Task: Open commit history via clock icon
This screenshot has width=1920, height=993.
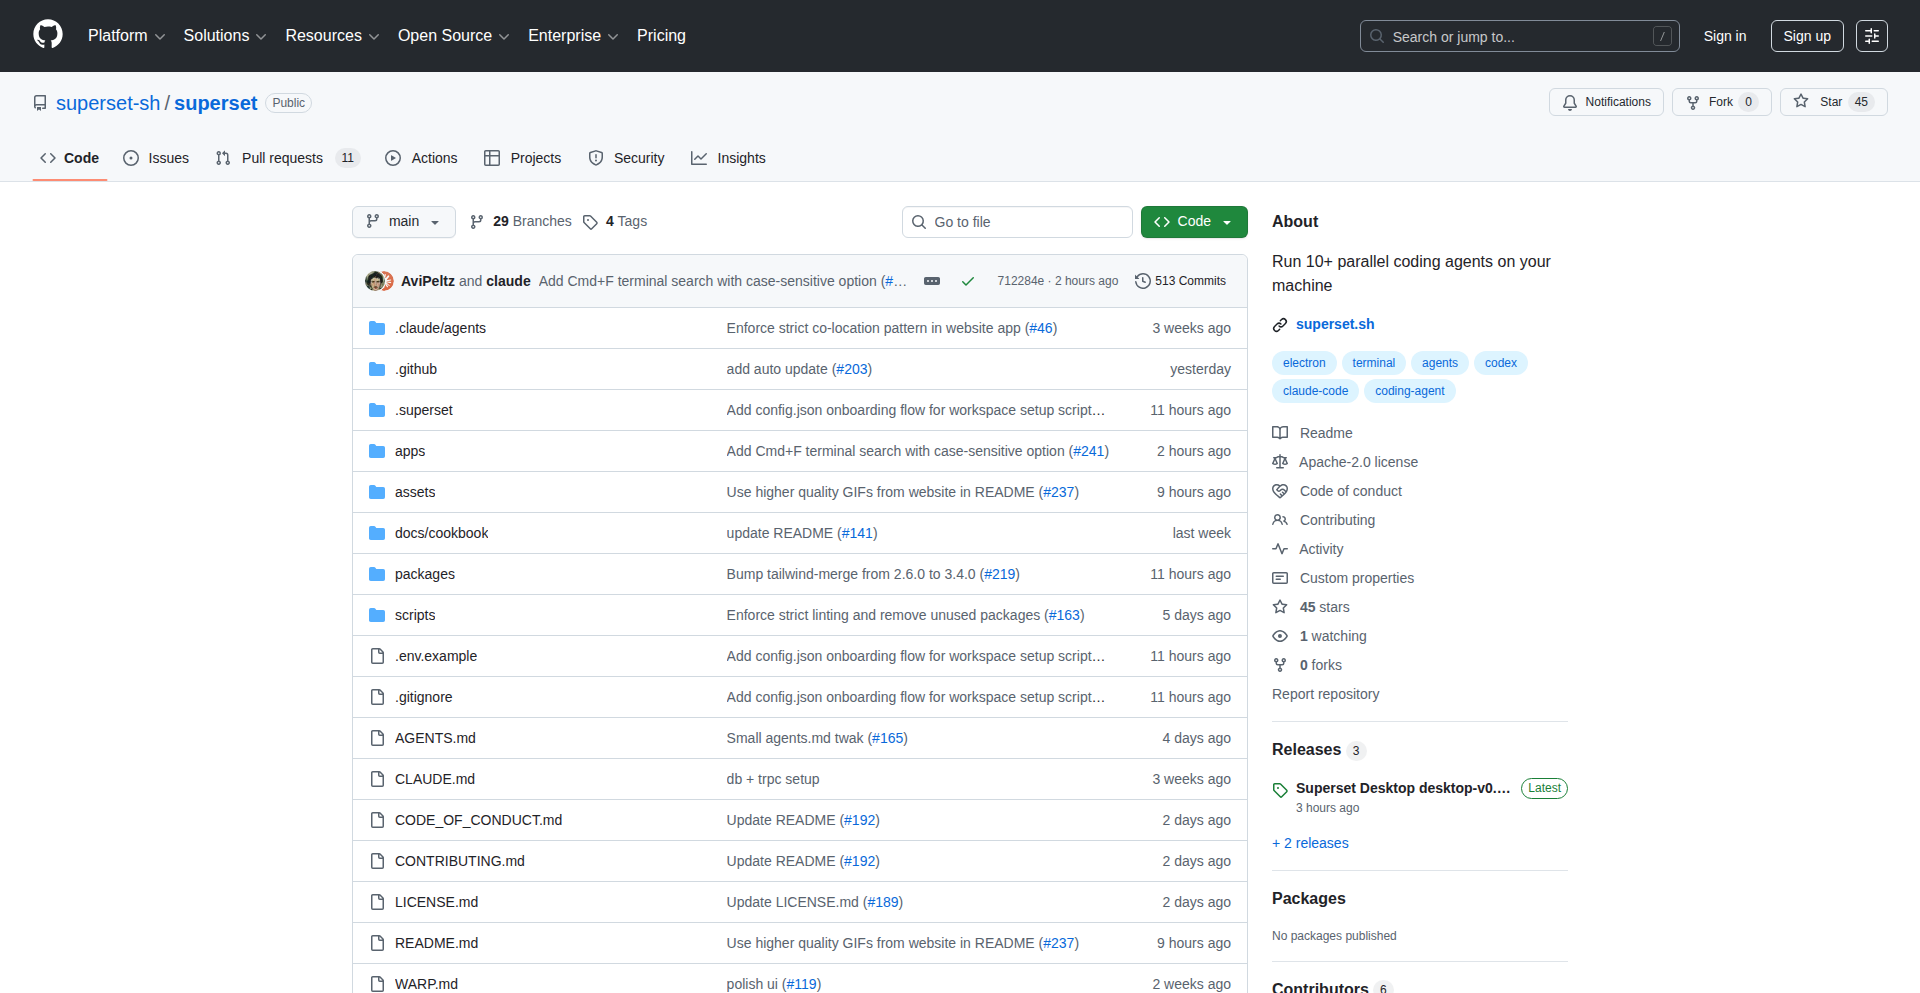Action: 1143,281
